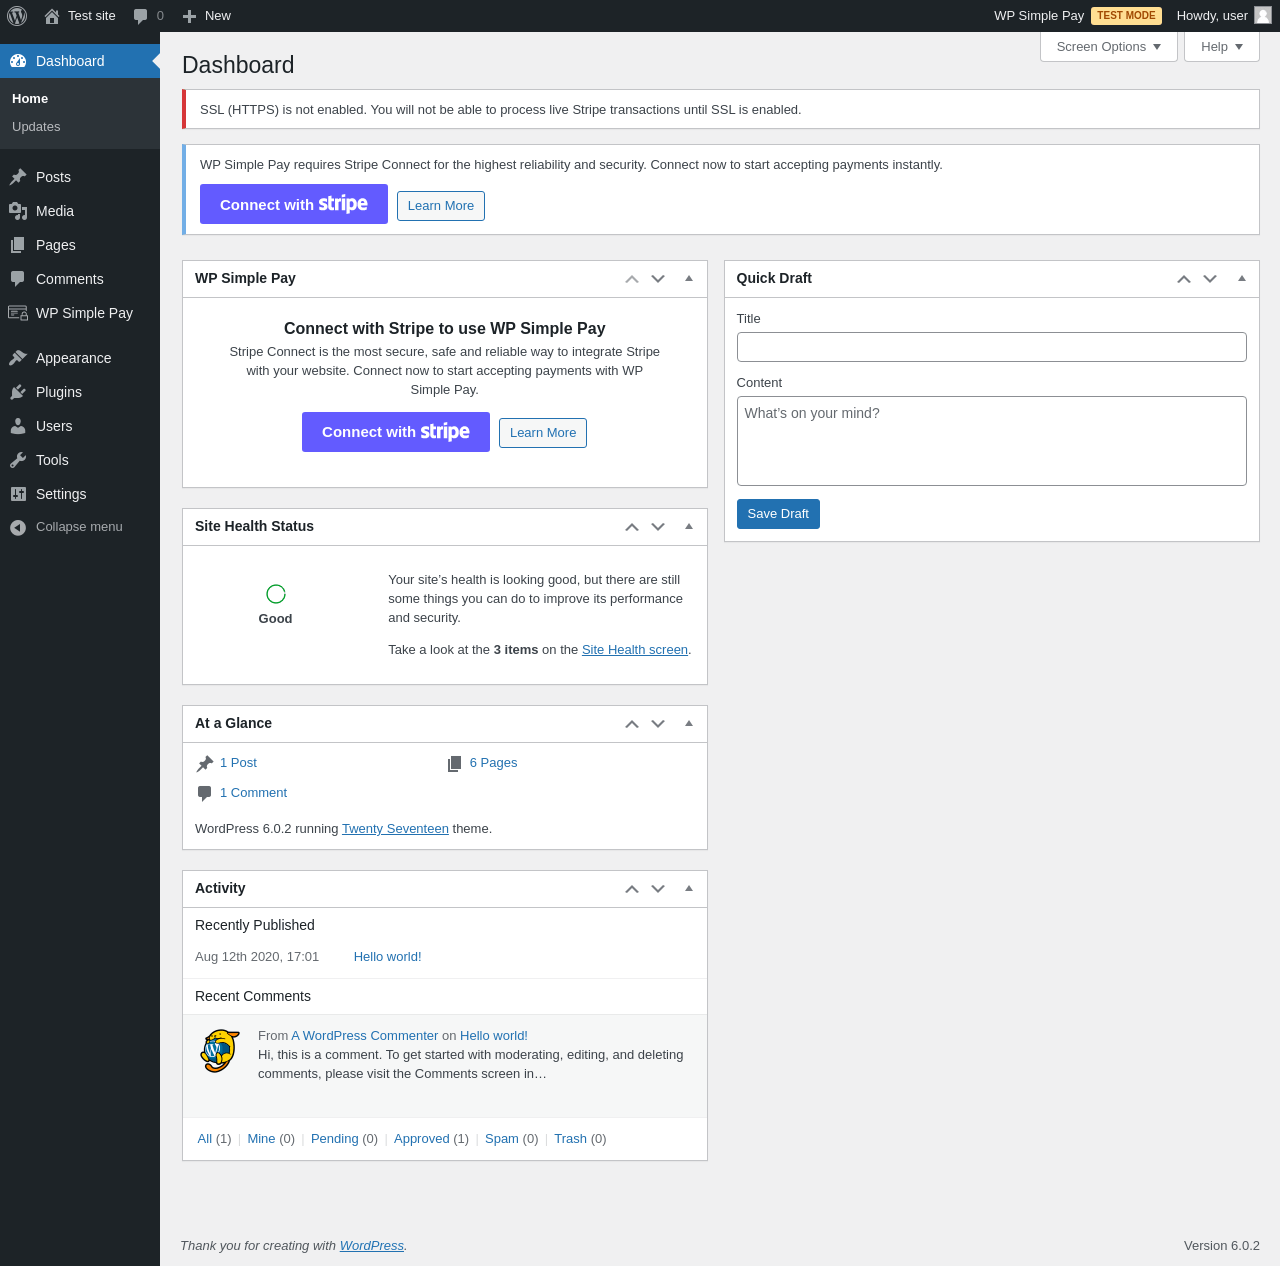Screen dimensions: 1280x1266
Task: Click the TEST MODE badge in admin bar
Action: click(1126, 16)
